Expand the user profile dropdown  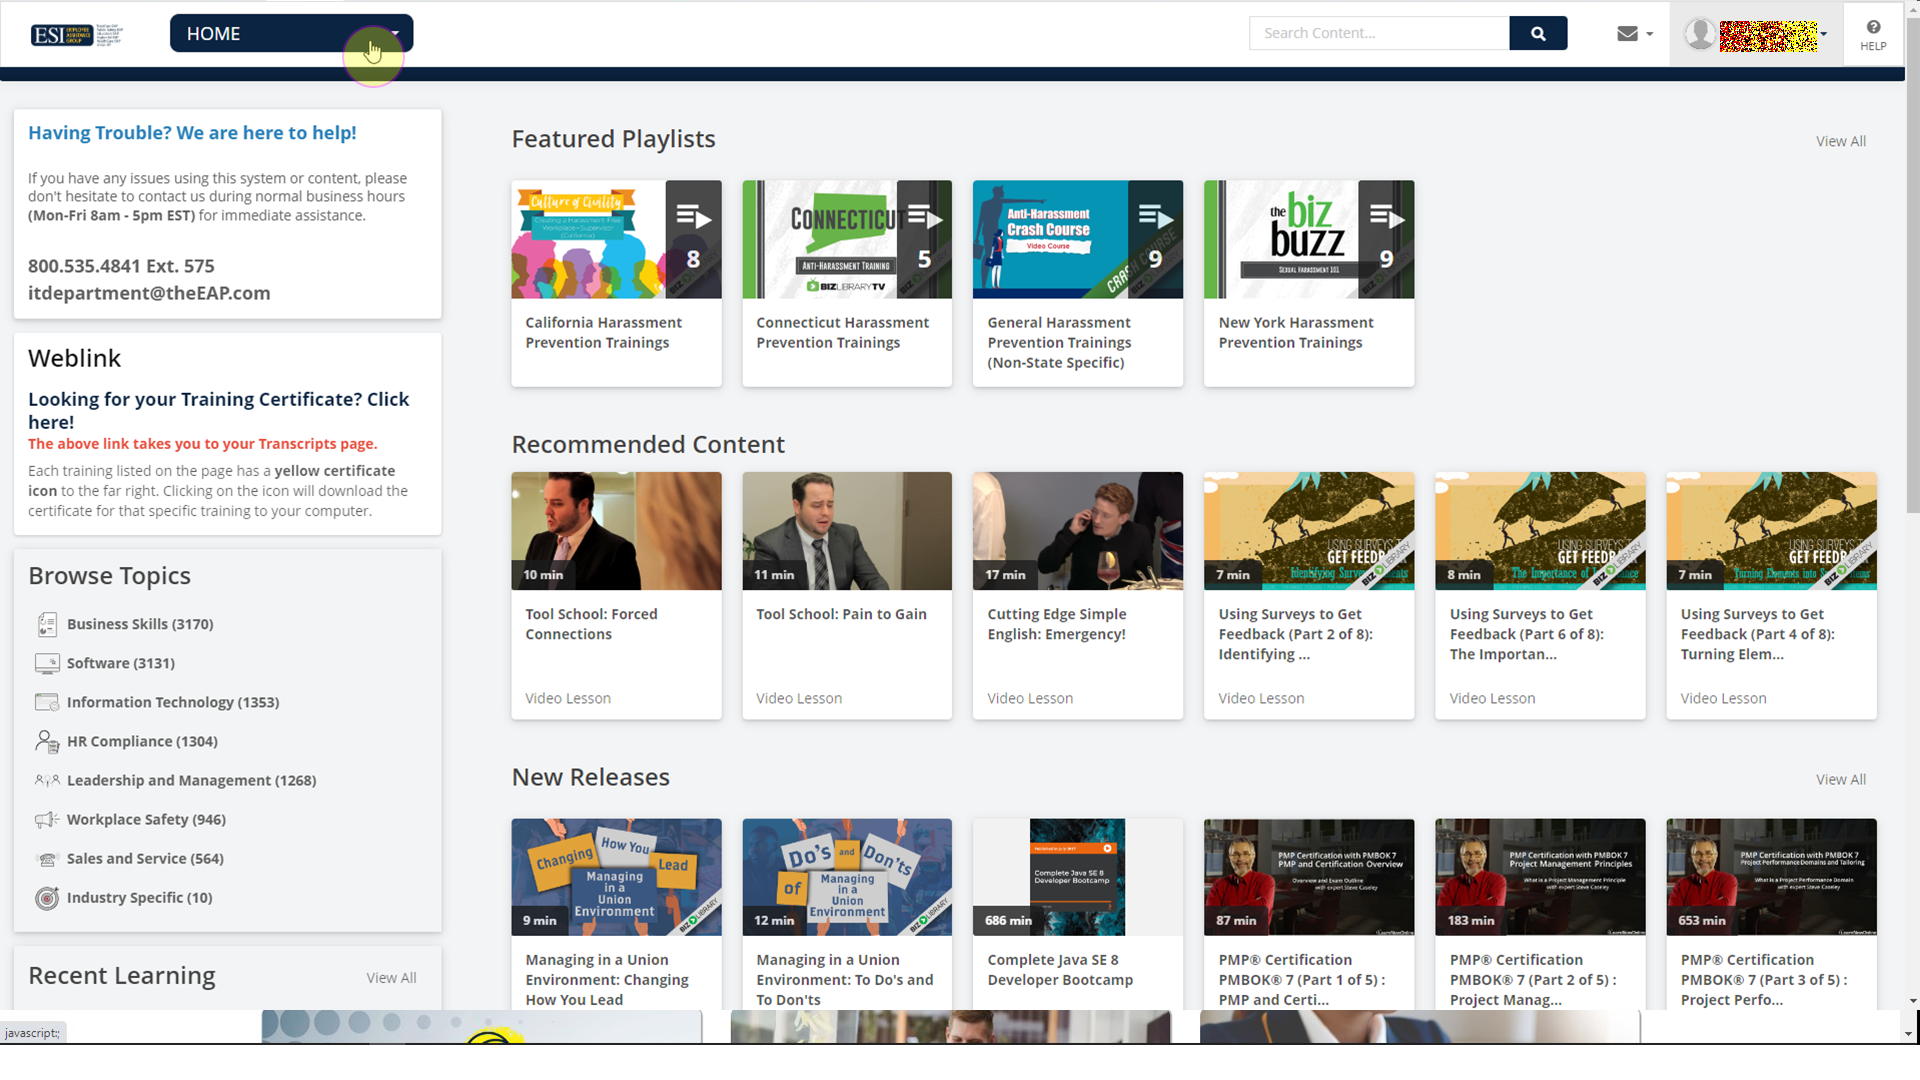click(x=1822, y=33)
